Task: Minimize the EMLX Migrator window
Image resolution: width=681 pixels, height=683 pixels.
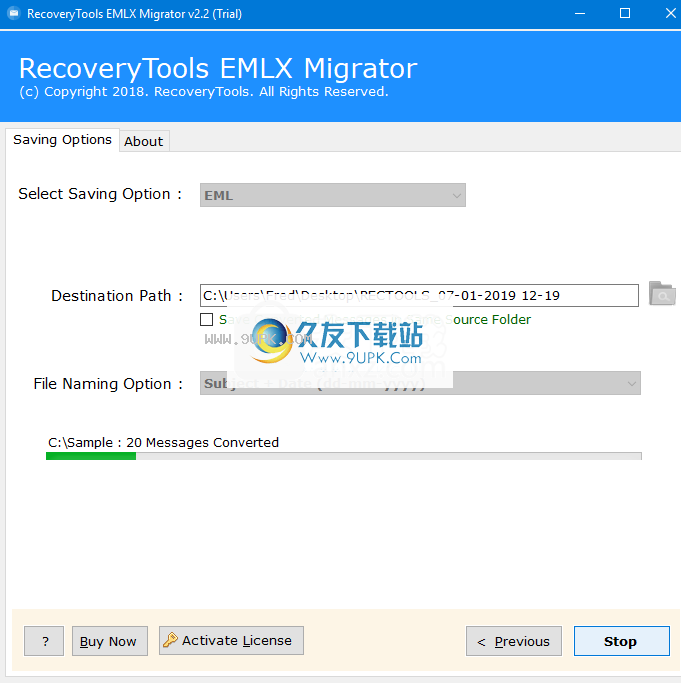Action: 580,14
